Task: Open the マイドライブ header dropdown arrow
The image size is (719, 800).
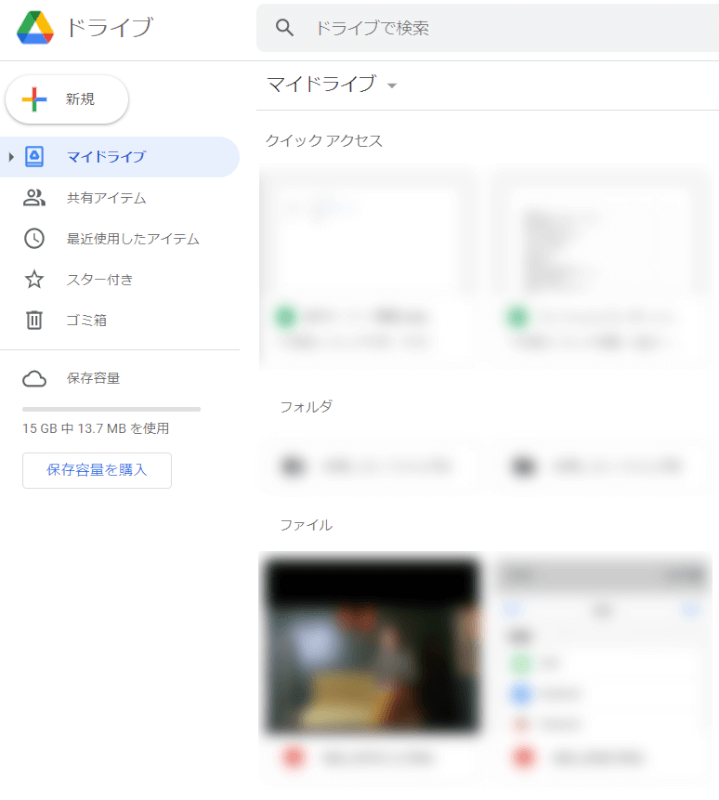Action: 392,86
